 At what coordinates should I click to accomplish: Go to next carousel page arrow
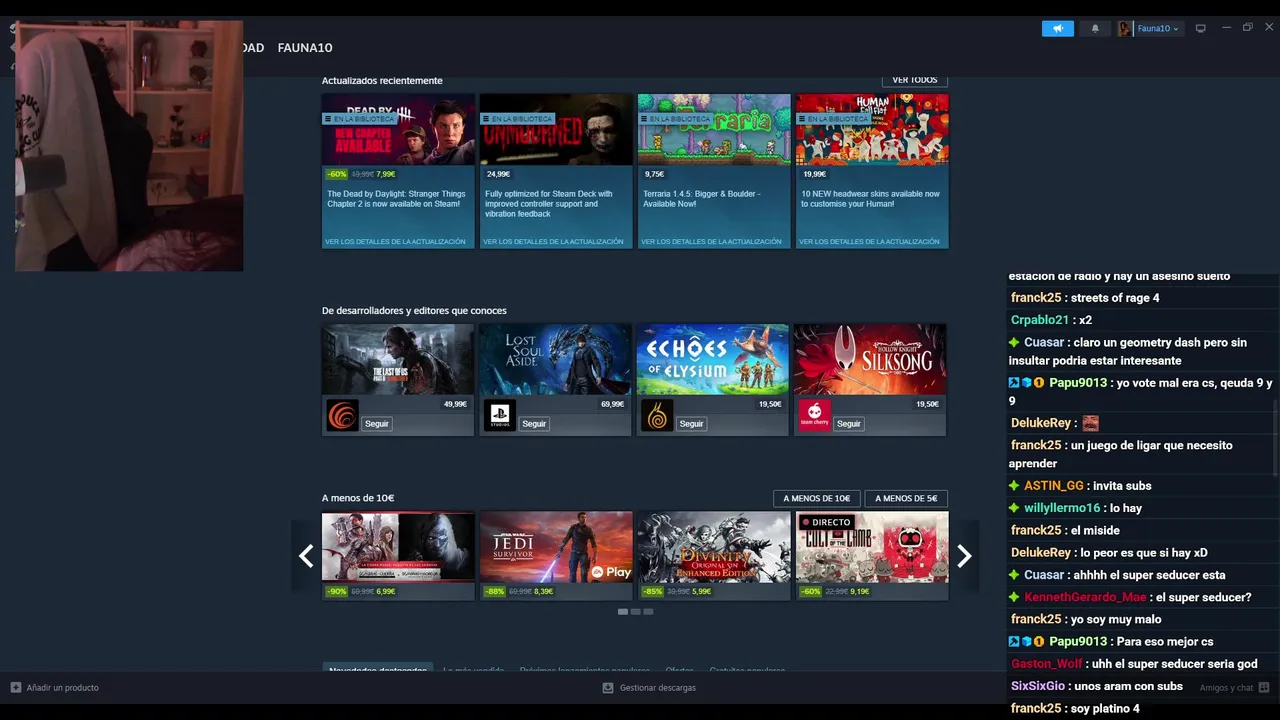[964, 556]
